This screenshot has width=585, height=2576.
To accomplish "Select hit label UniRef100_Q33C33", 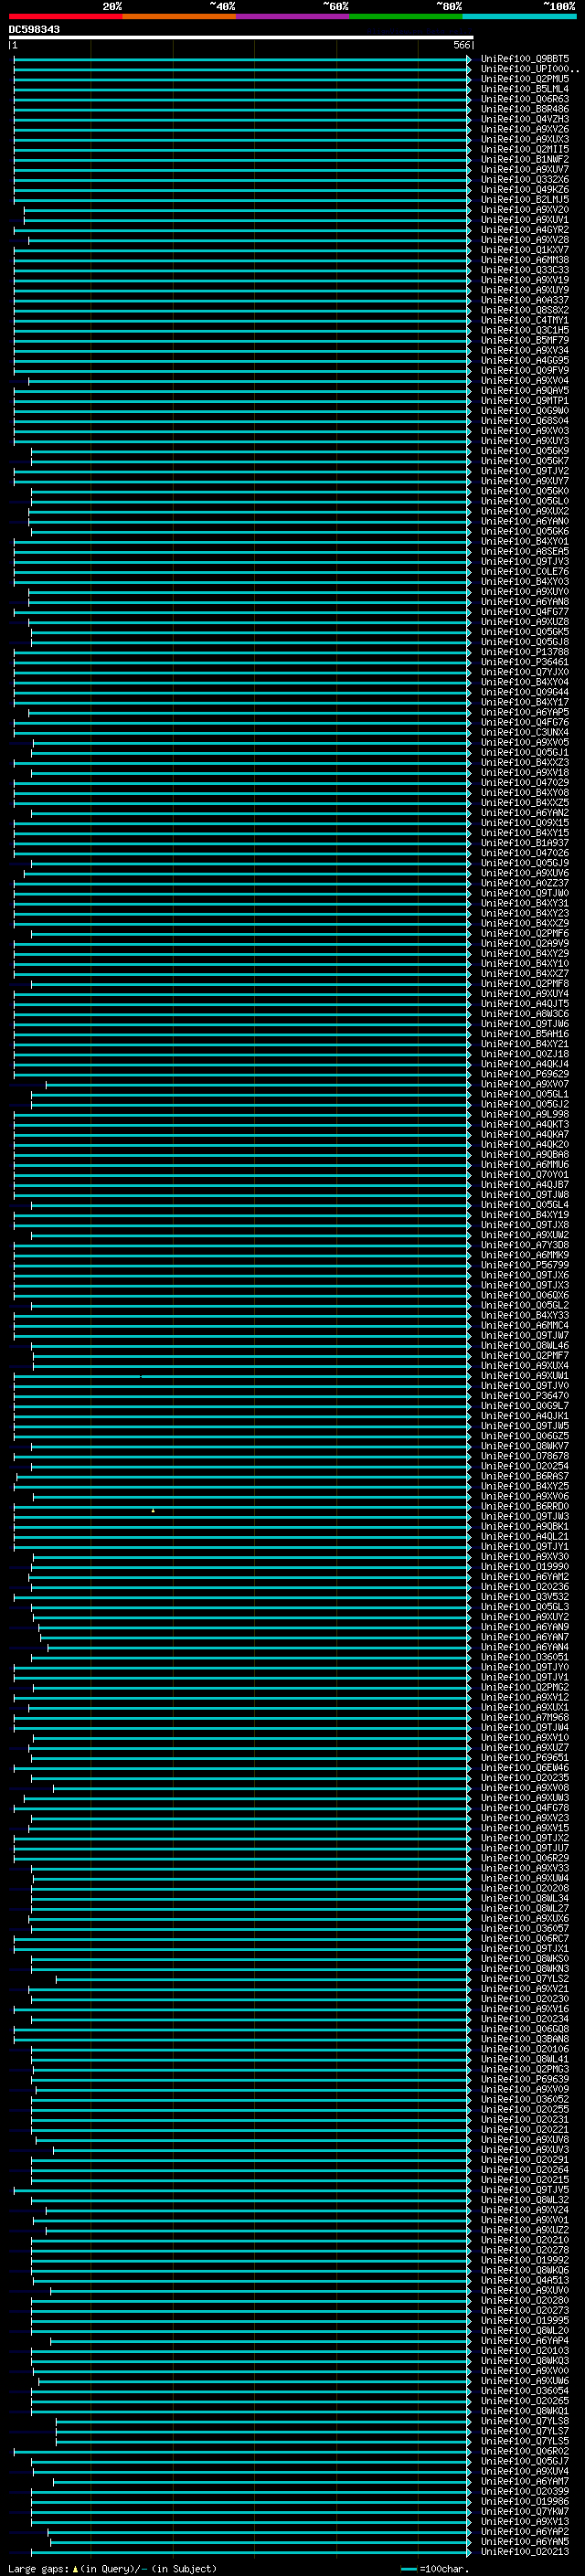I will (x=525, y=270).
